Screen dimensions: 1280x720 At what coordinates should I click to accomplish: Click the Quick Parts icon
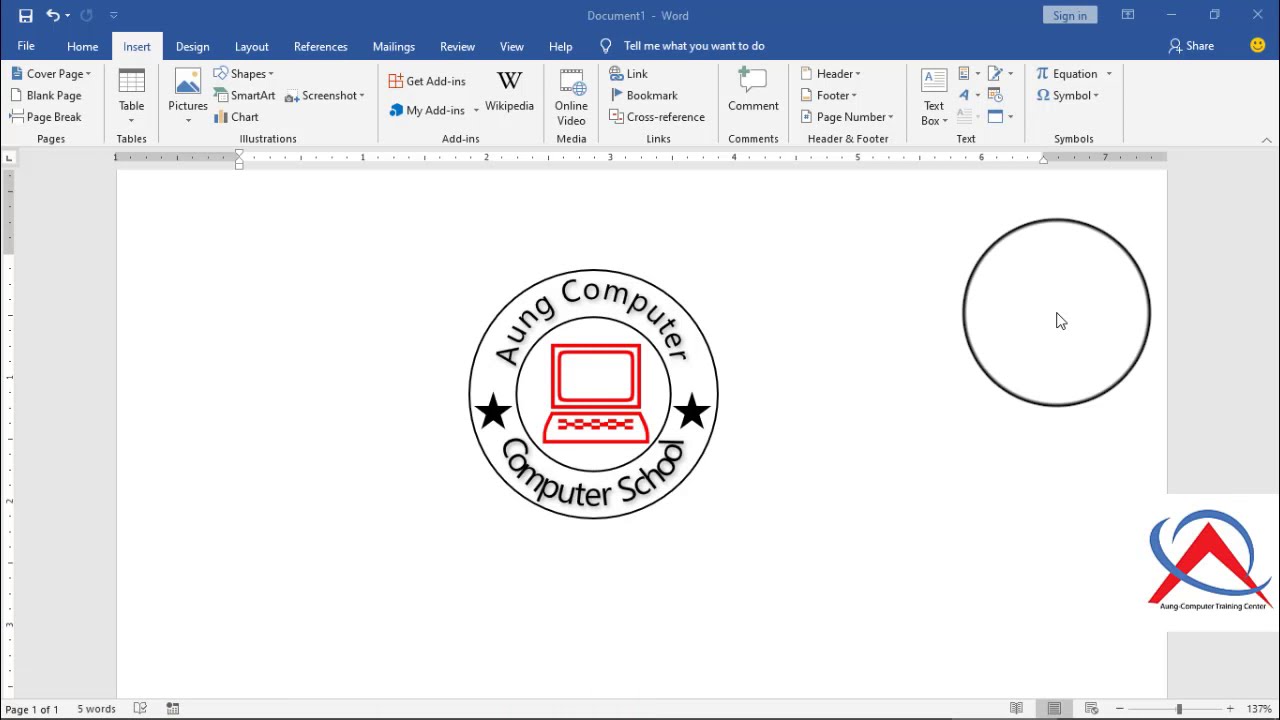click(964, 74)
